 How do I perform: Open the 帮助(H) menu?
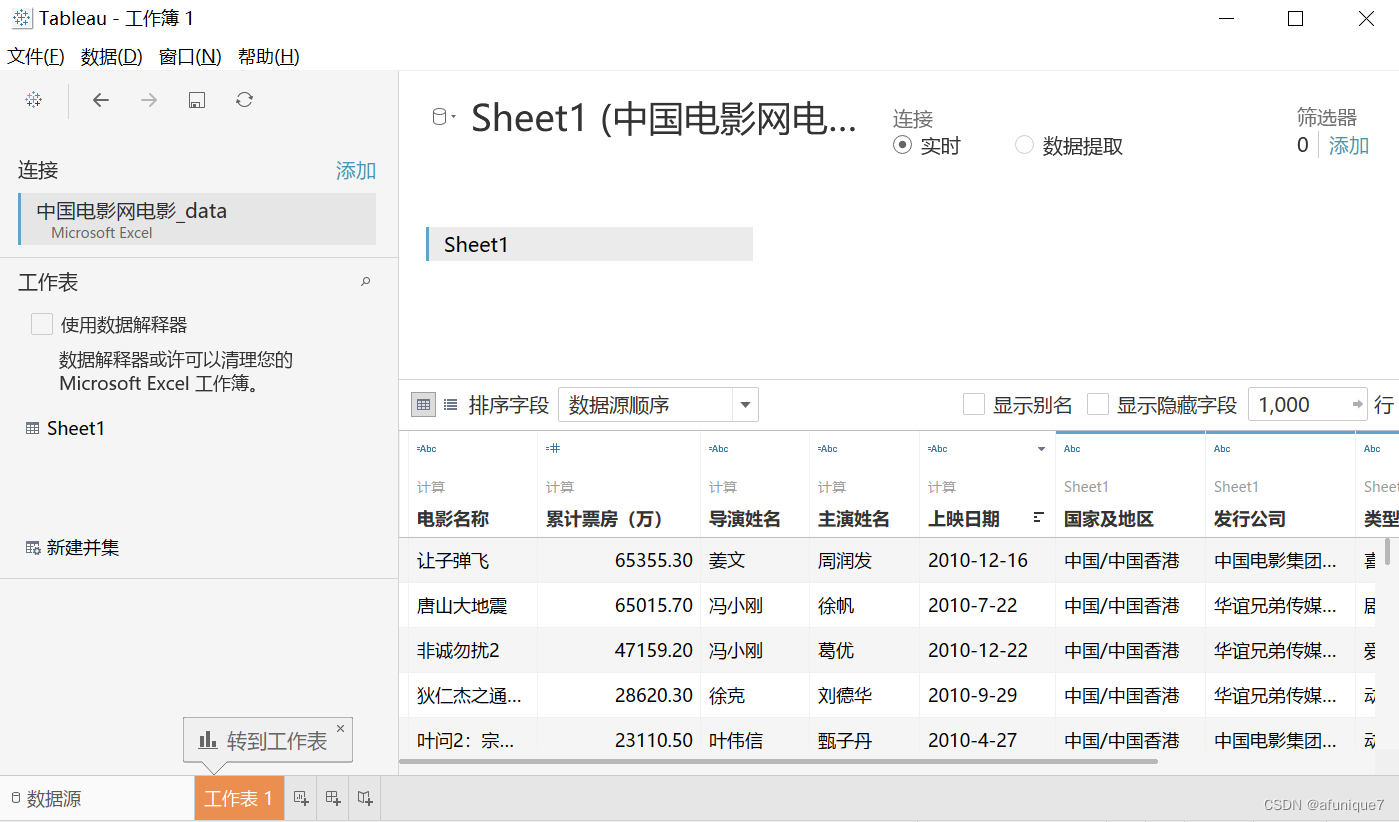(x=269, y=57)
